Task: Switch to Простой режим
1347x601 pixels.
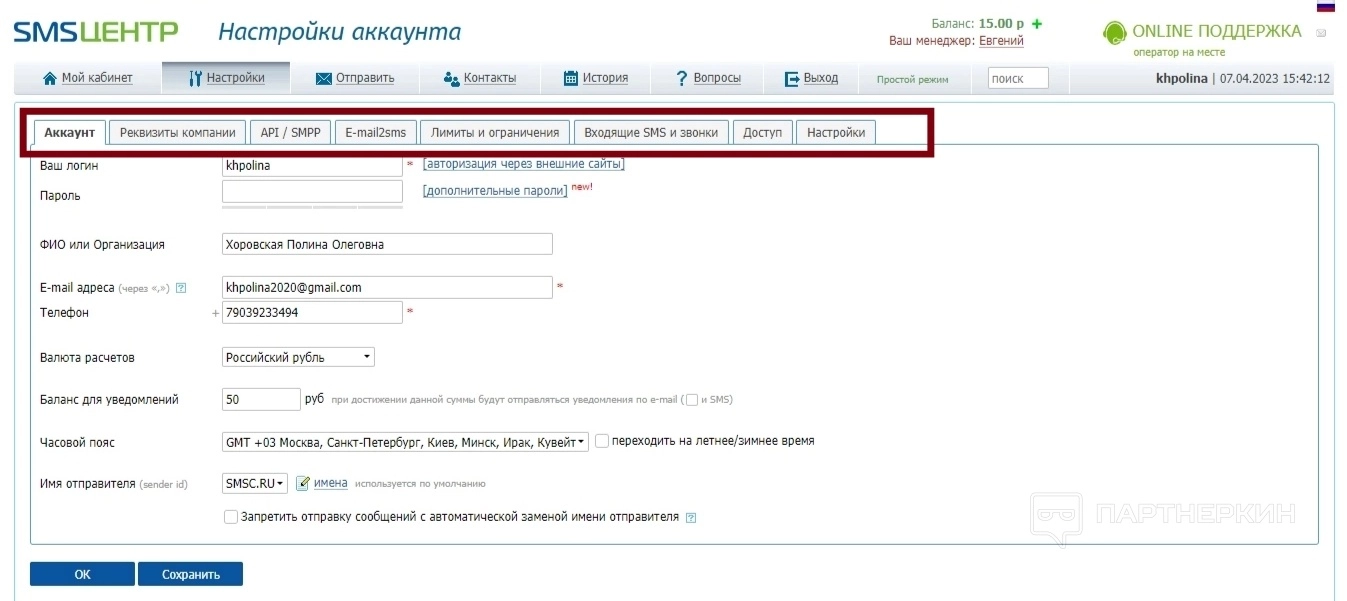Action: [912, 79]
